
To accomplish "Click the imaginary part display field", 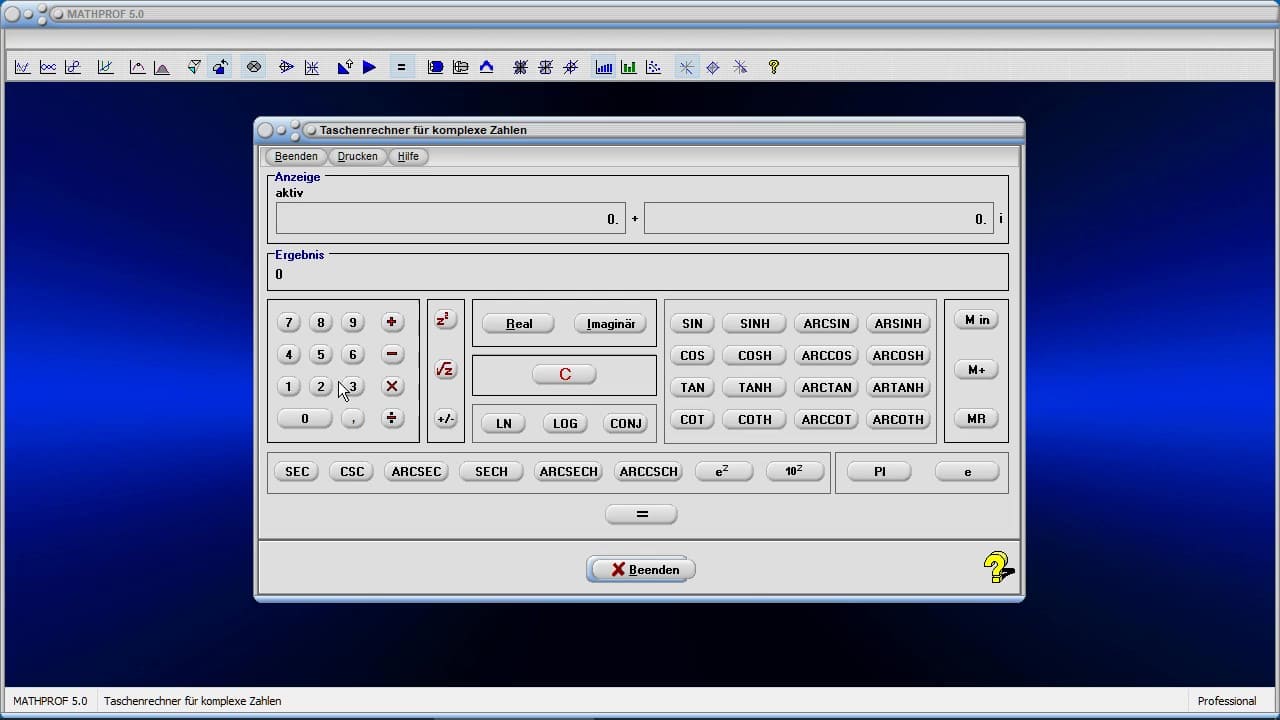I will tap(819, 218).
